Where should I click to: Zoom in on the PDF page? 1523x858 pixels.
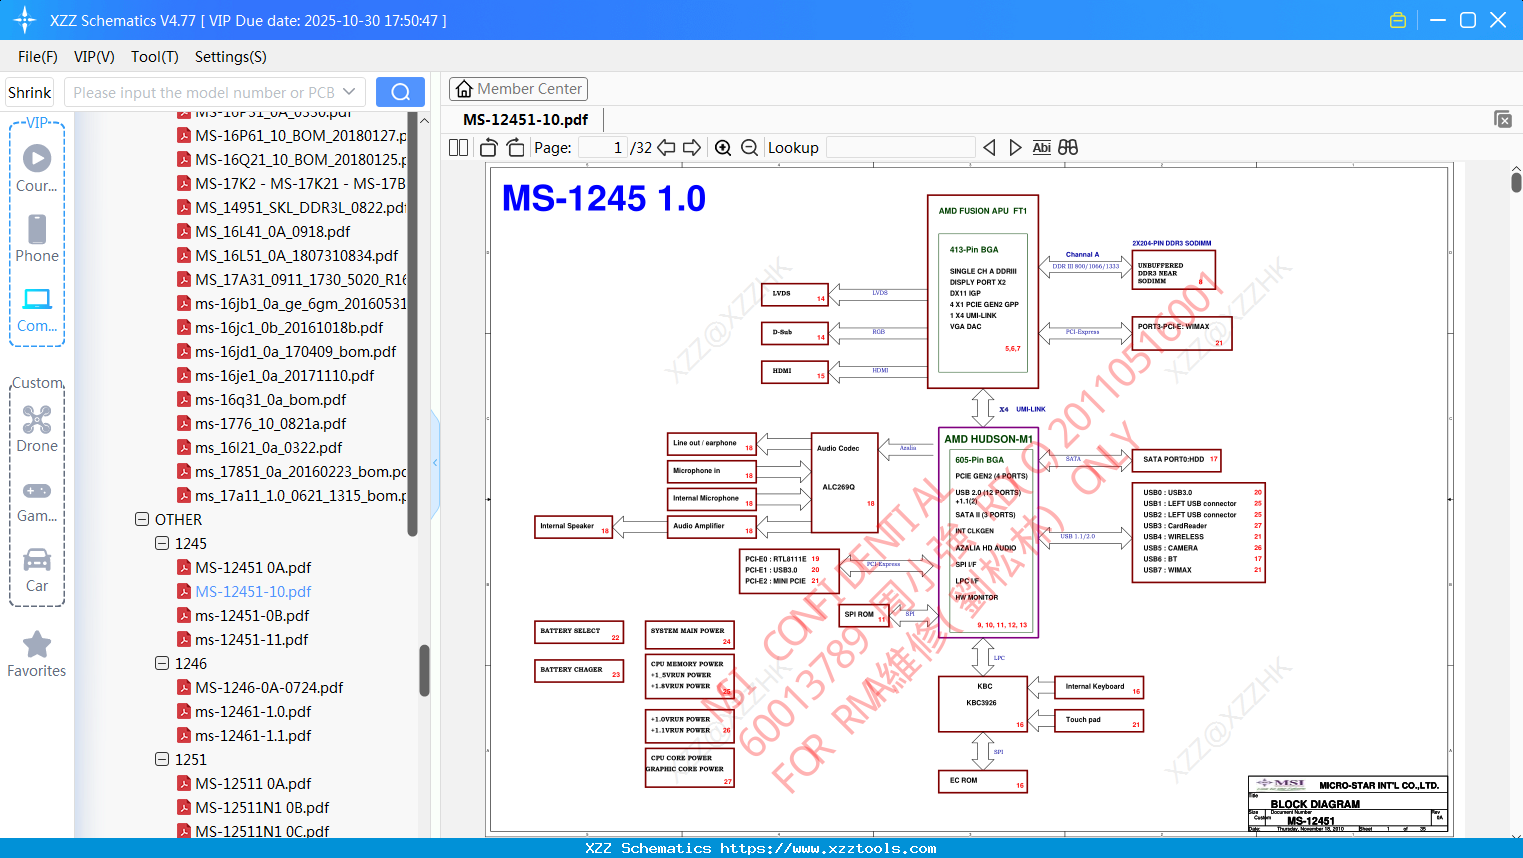[x=723, y=148]
